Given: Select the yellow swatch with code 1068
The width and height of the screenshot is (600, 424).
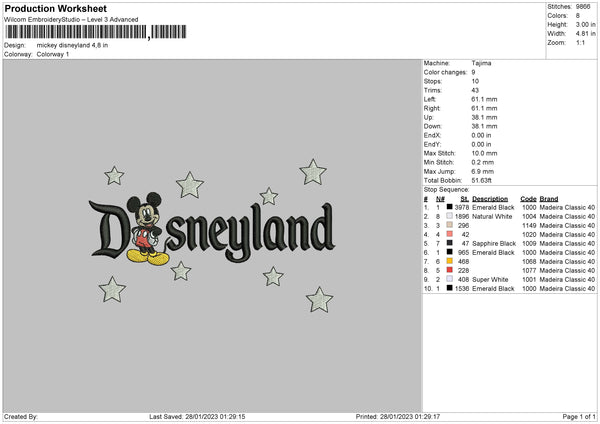Looking at the screenshot, I should [450, 261].
